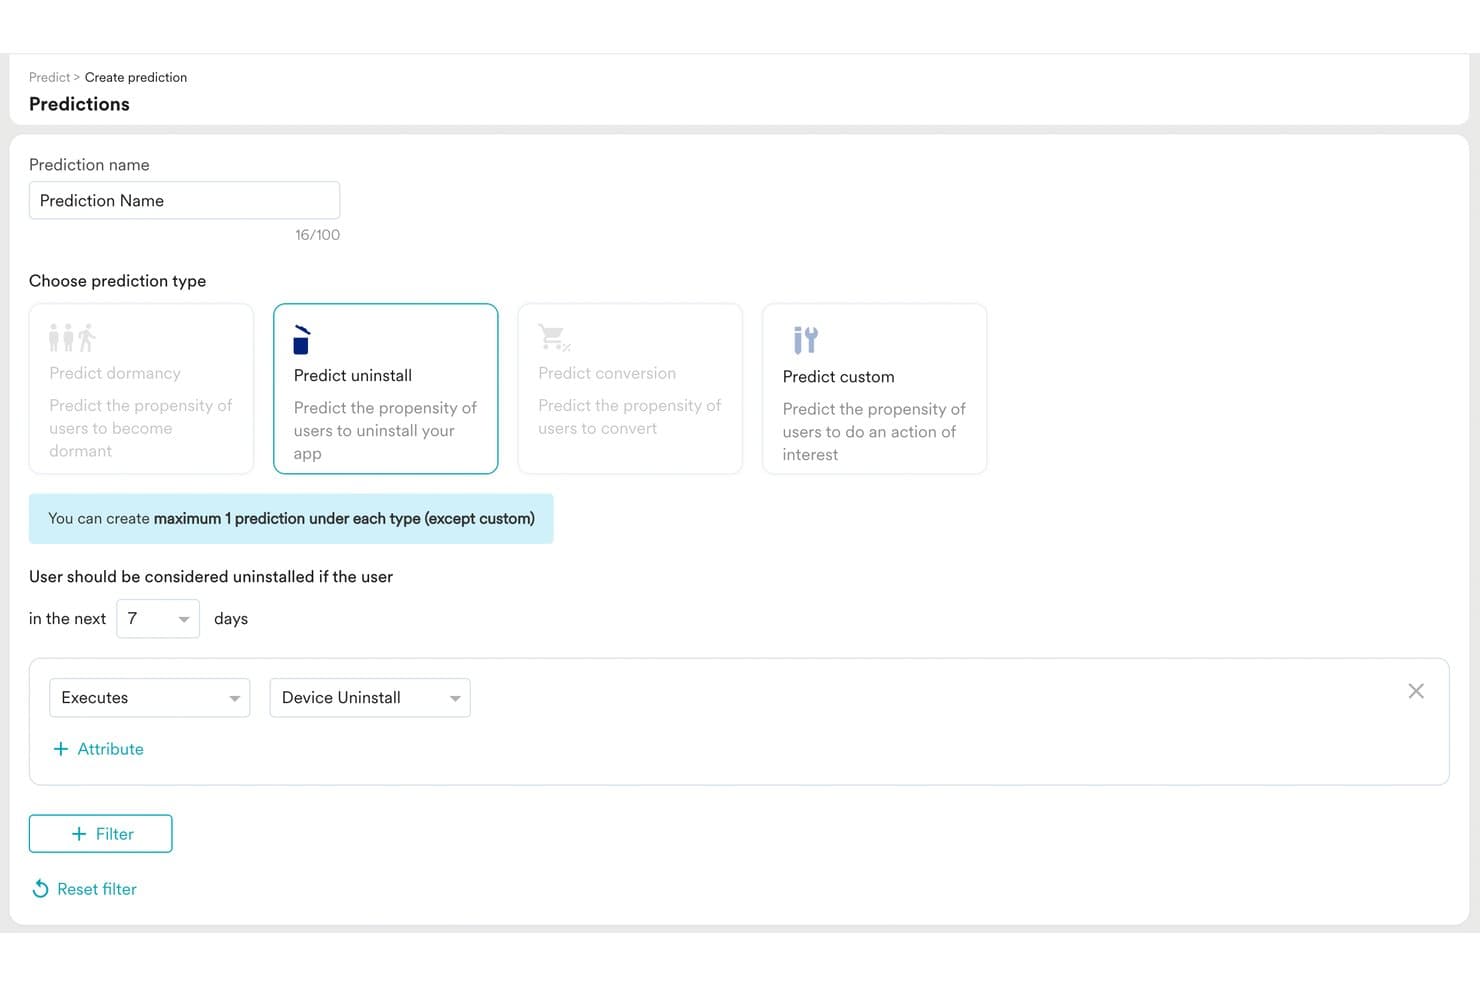The width and height of the screenshot is (1480, 987).
Task: Remove the Device Uninstall condition with the X icon
Action: point(1416,691)
